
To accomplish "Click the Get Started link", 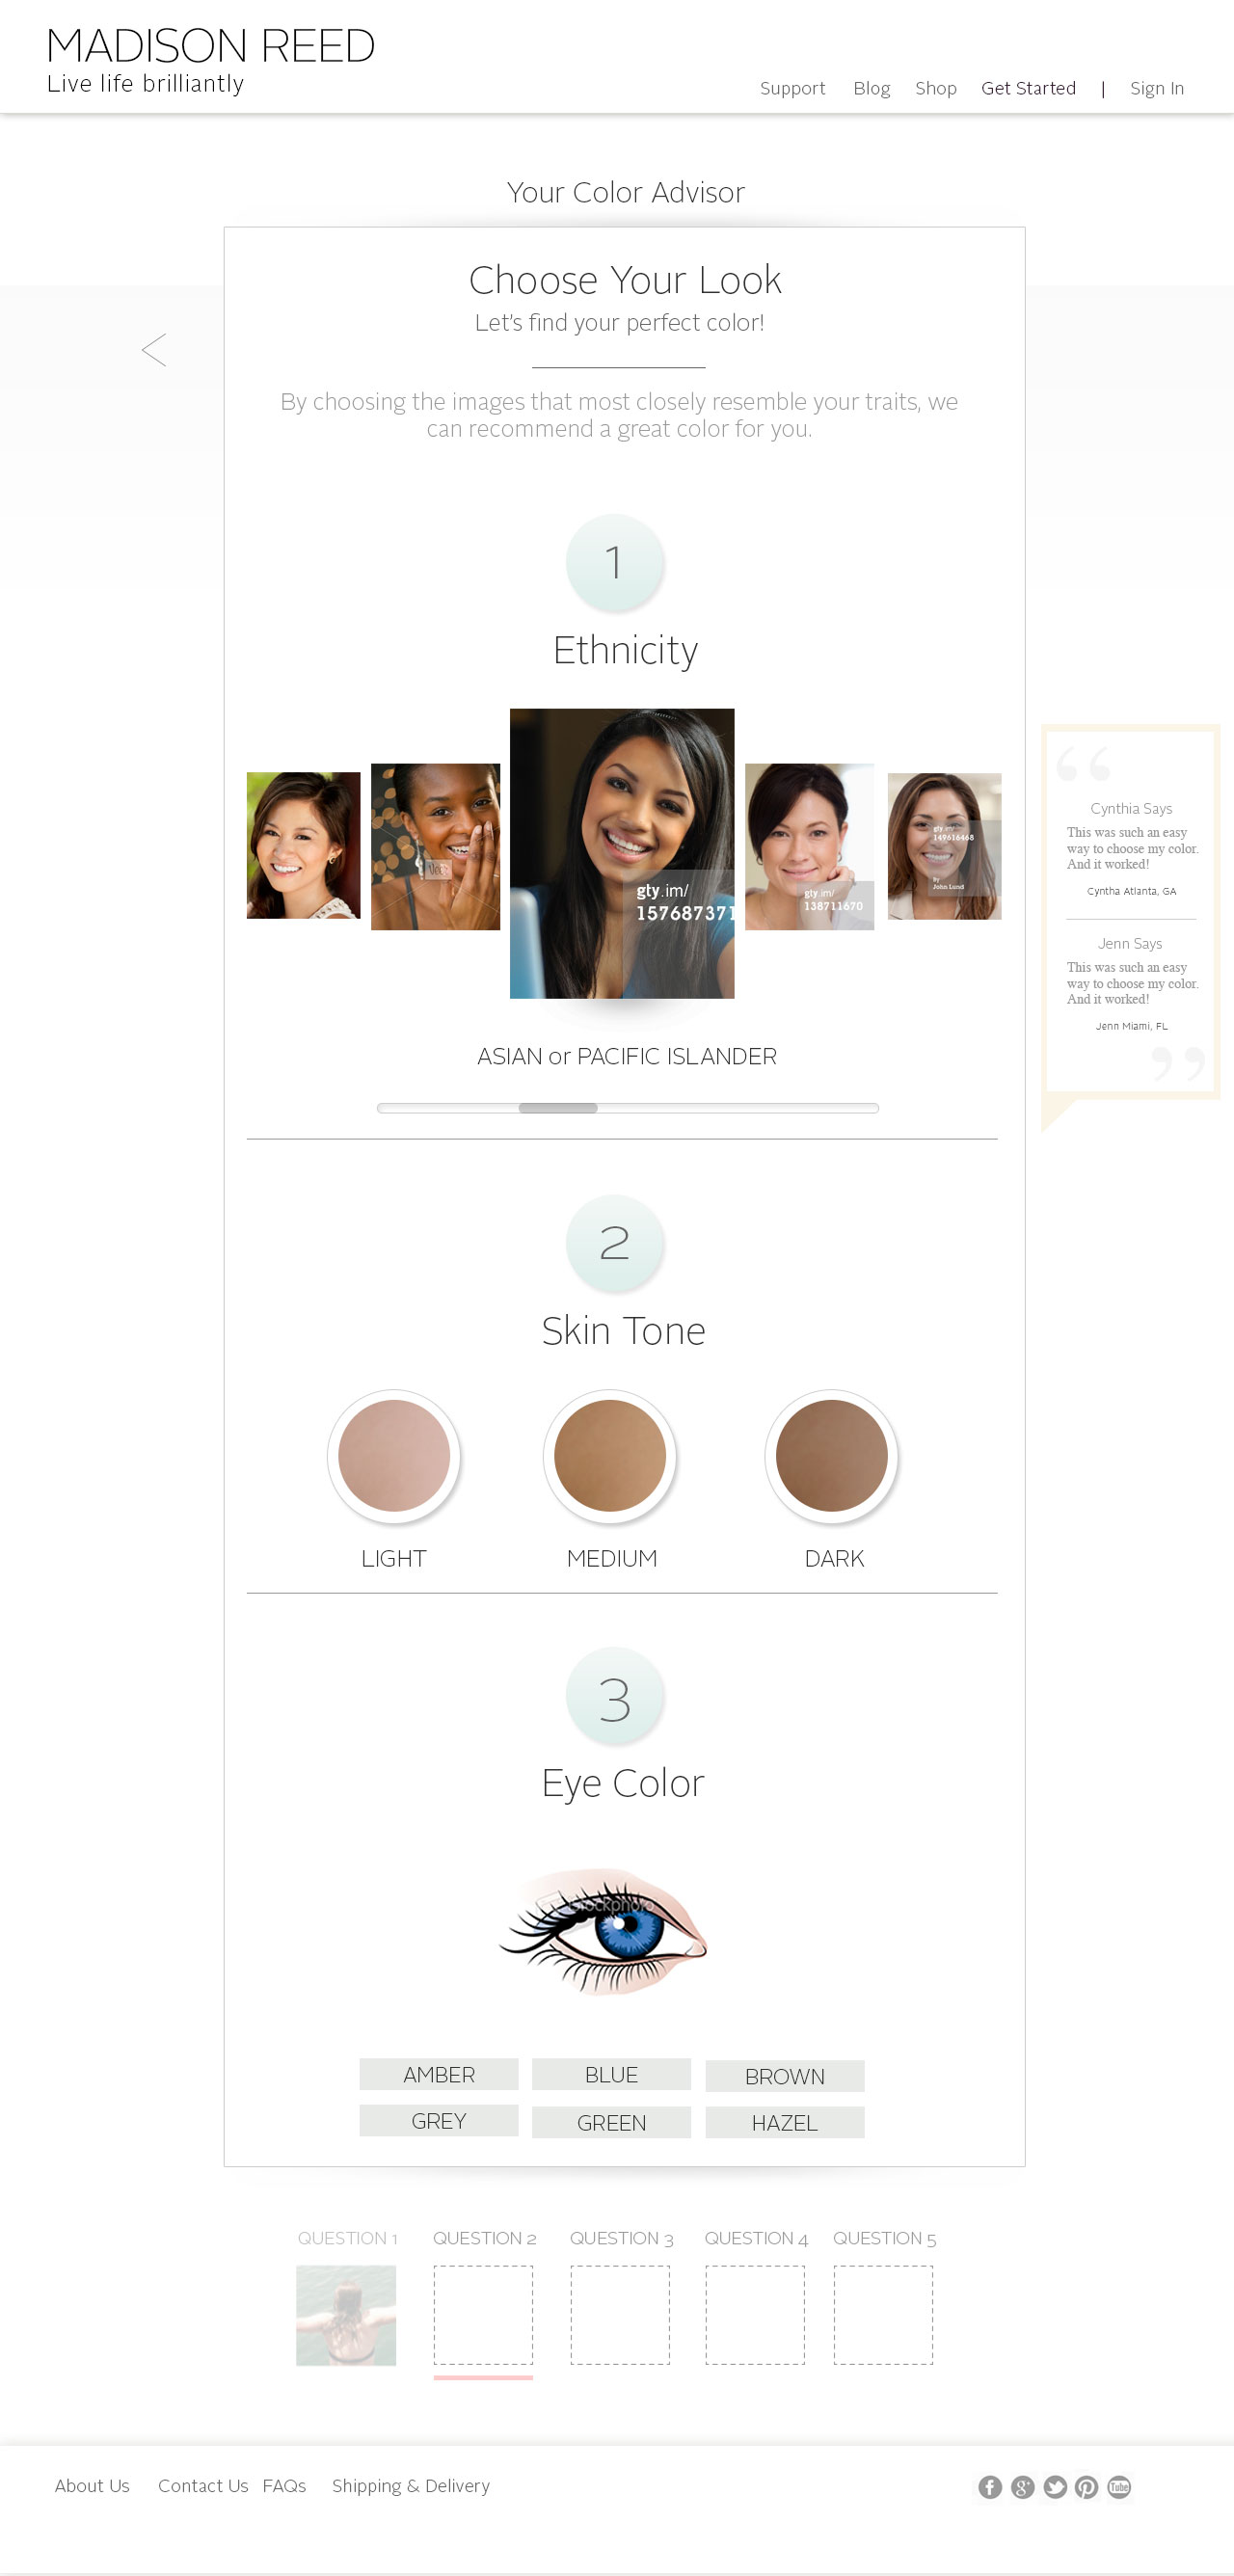I will [1028, 88].
